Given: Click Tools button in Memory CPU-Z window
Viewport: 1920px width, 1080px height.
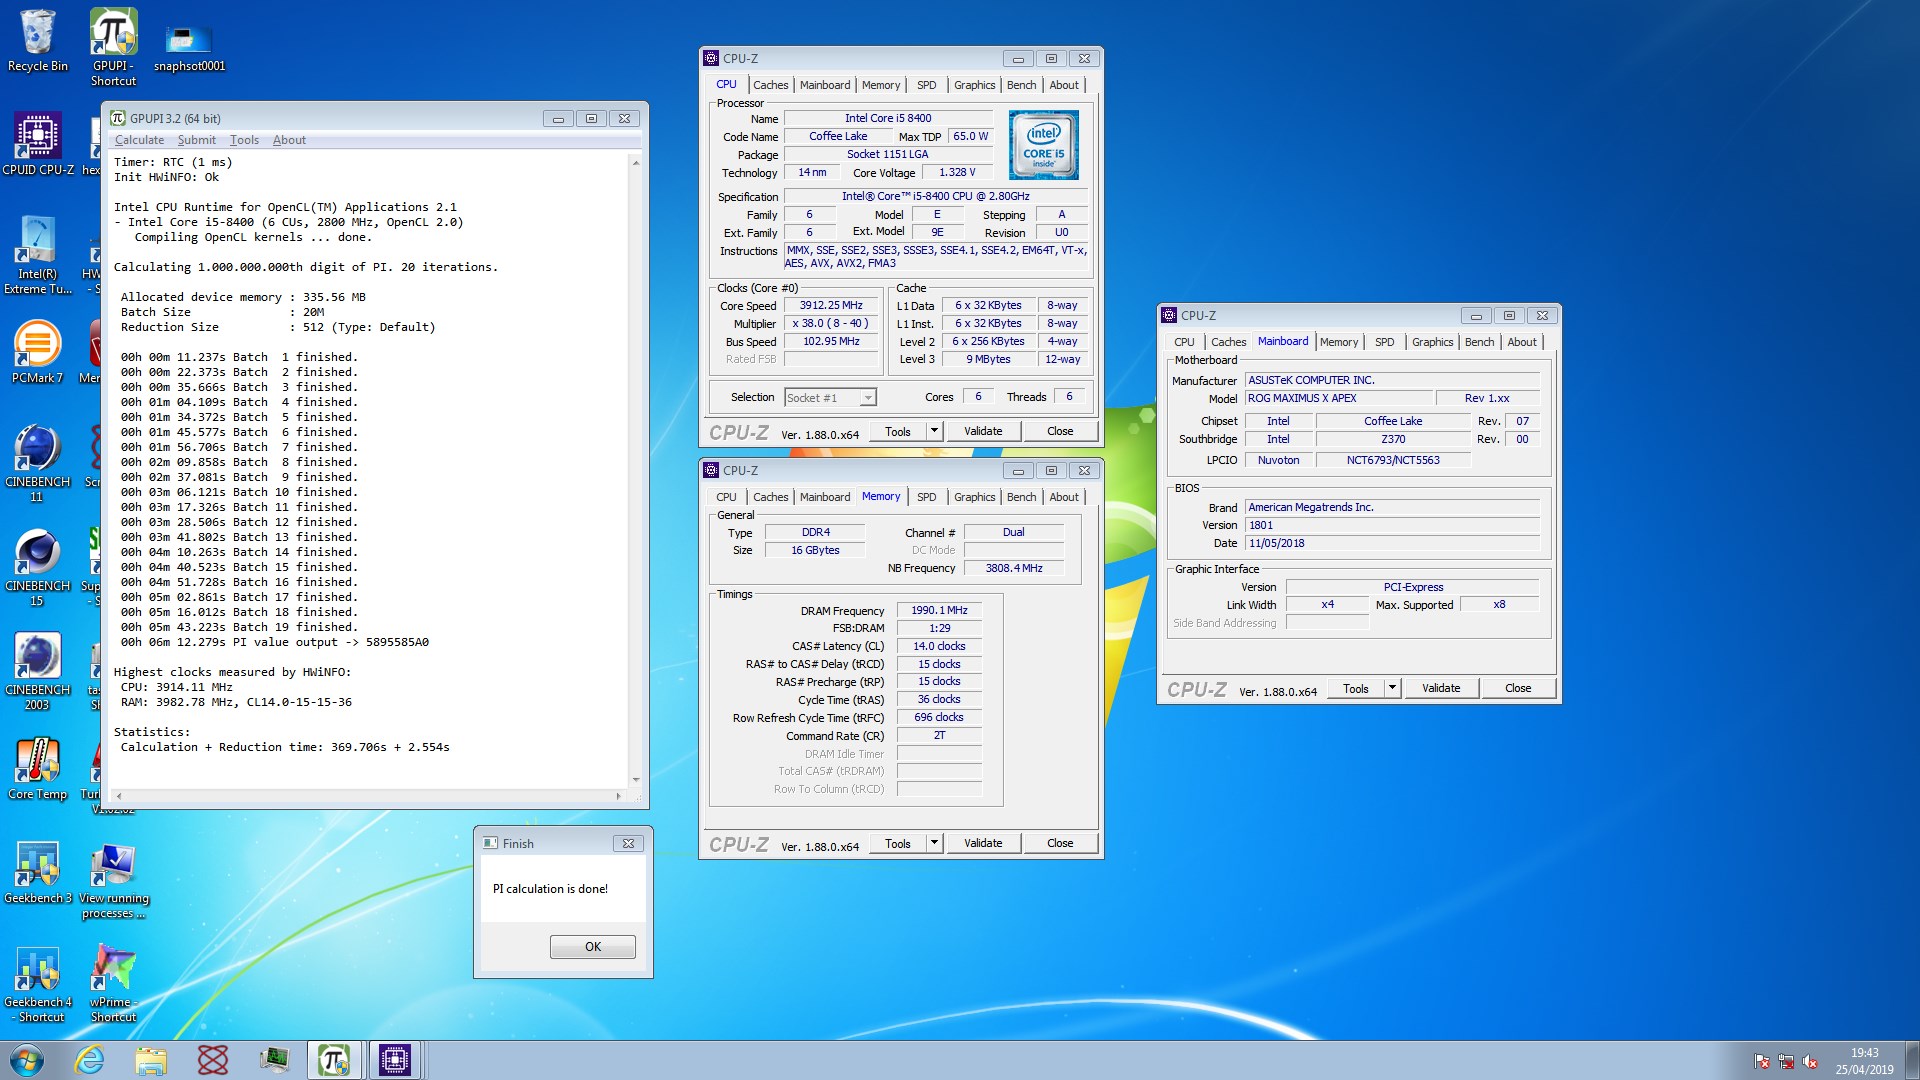Looking at the screenshot, I should tap(898, 843).
